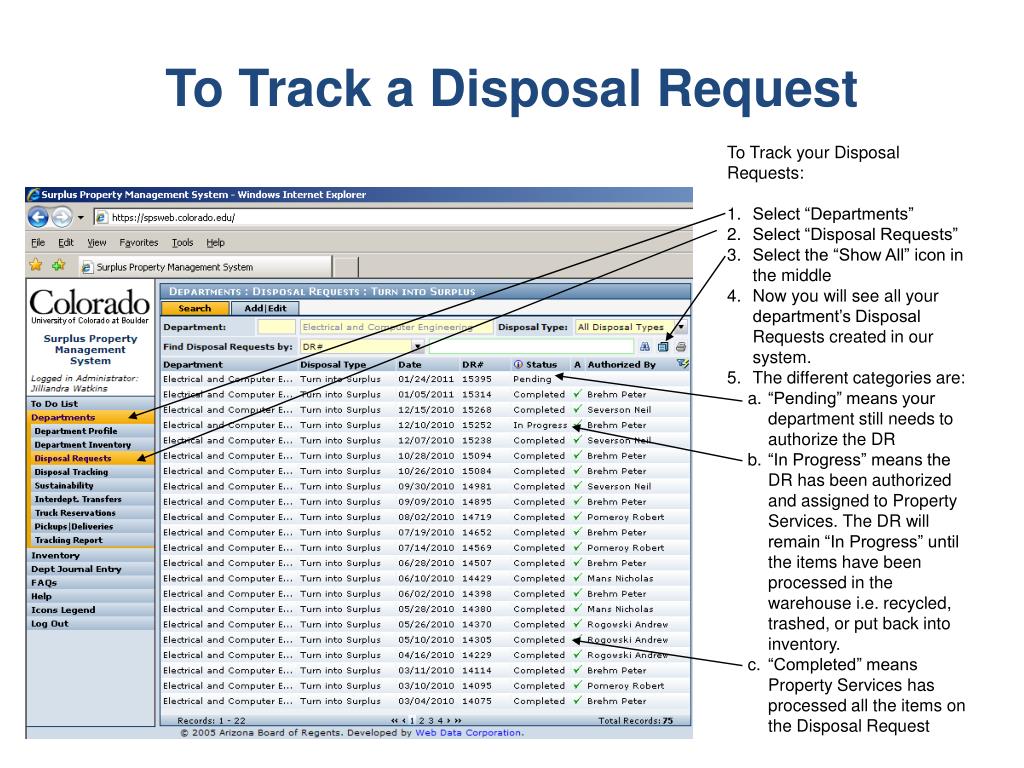
Task: Click green checkmark in DR# 15314 row
Action: click(577, 394)
